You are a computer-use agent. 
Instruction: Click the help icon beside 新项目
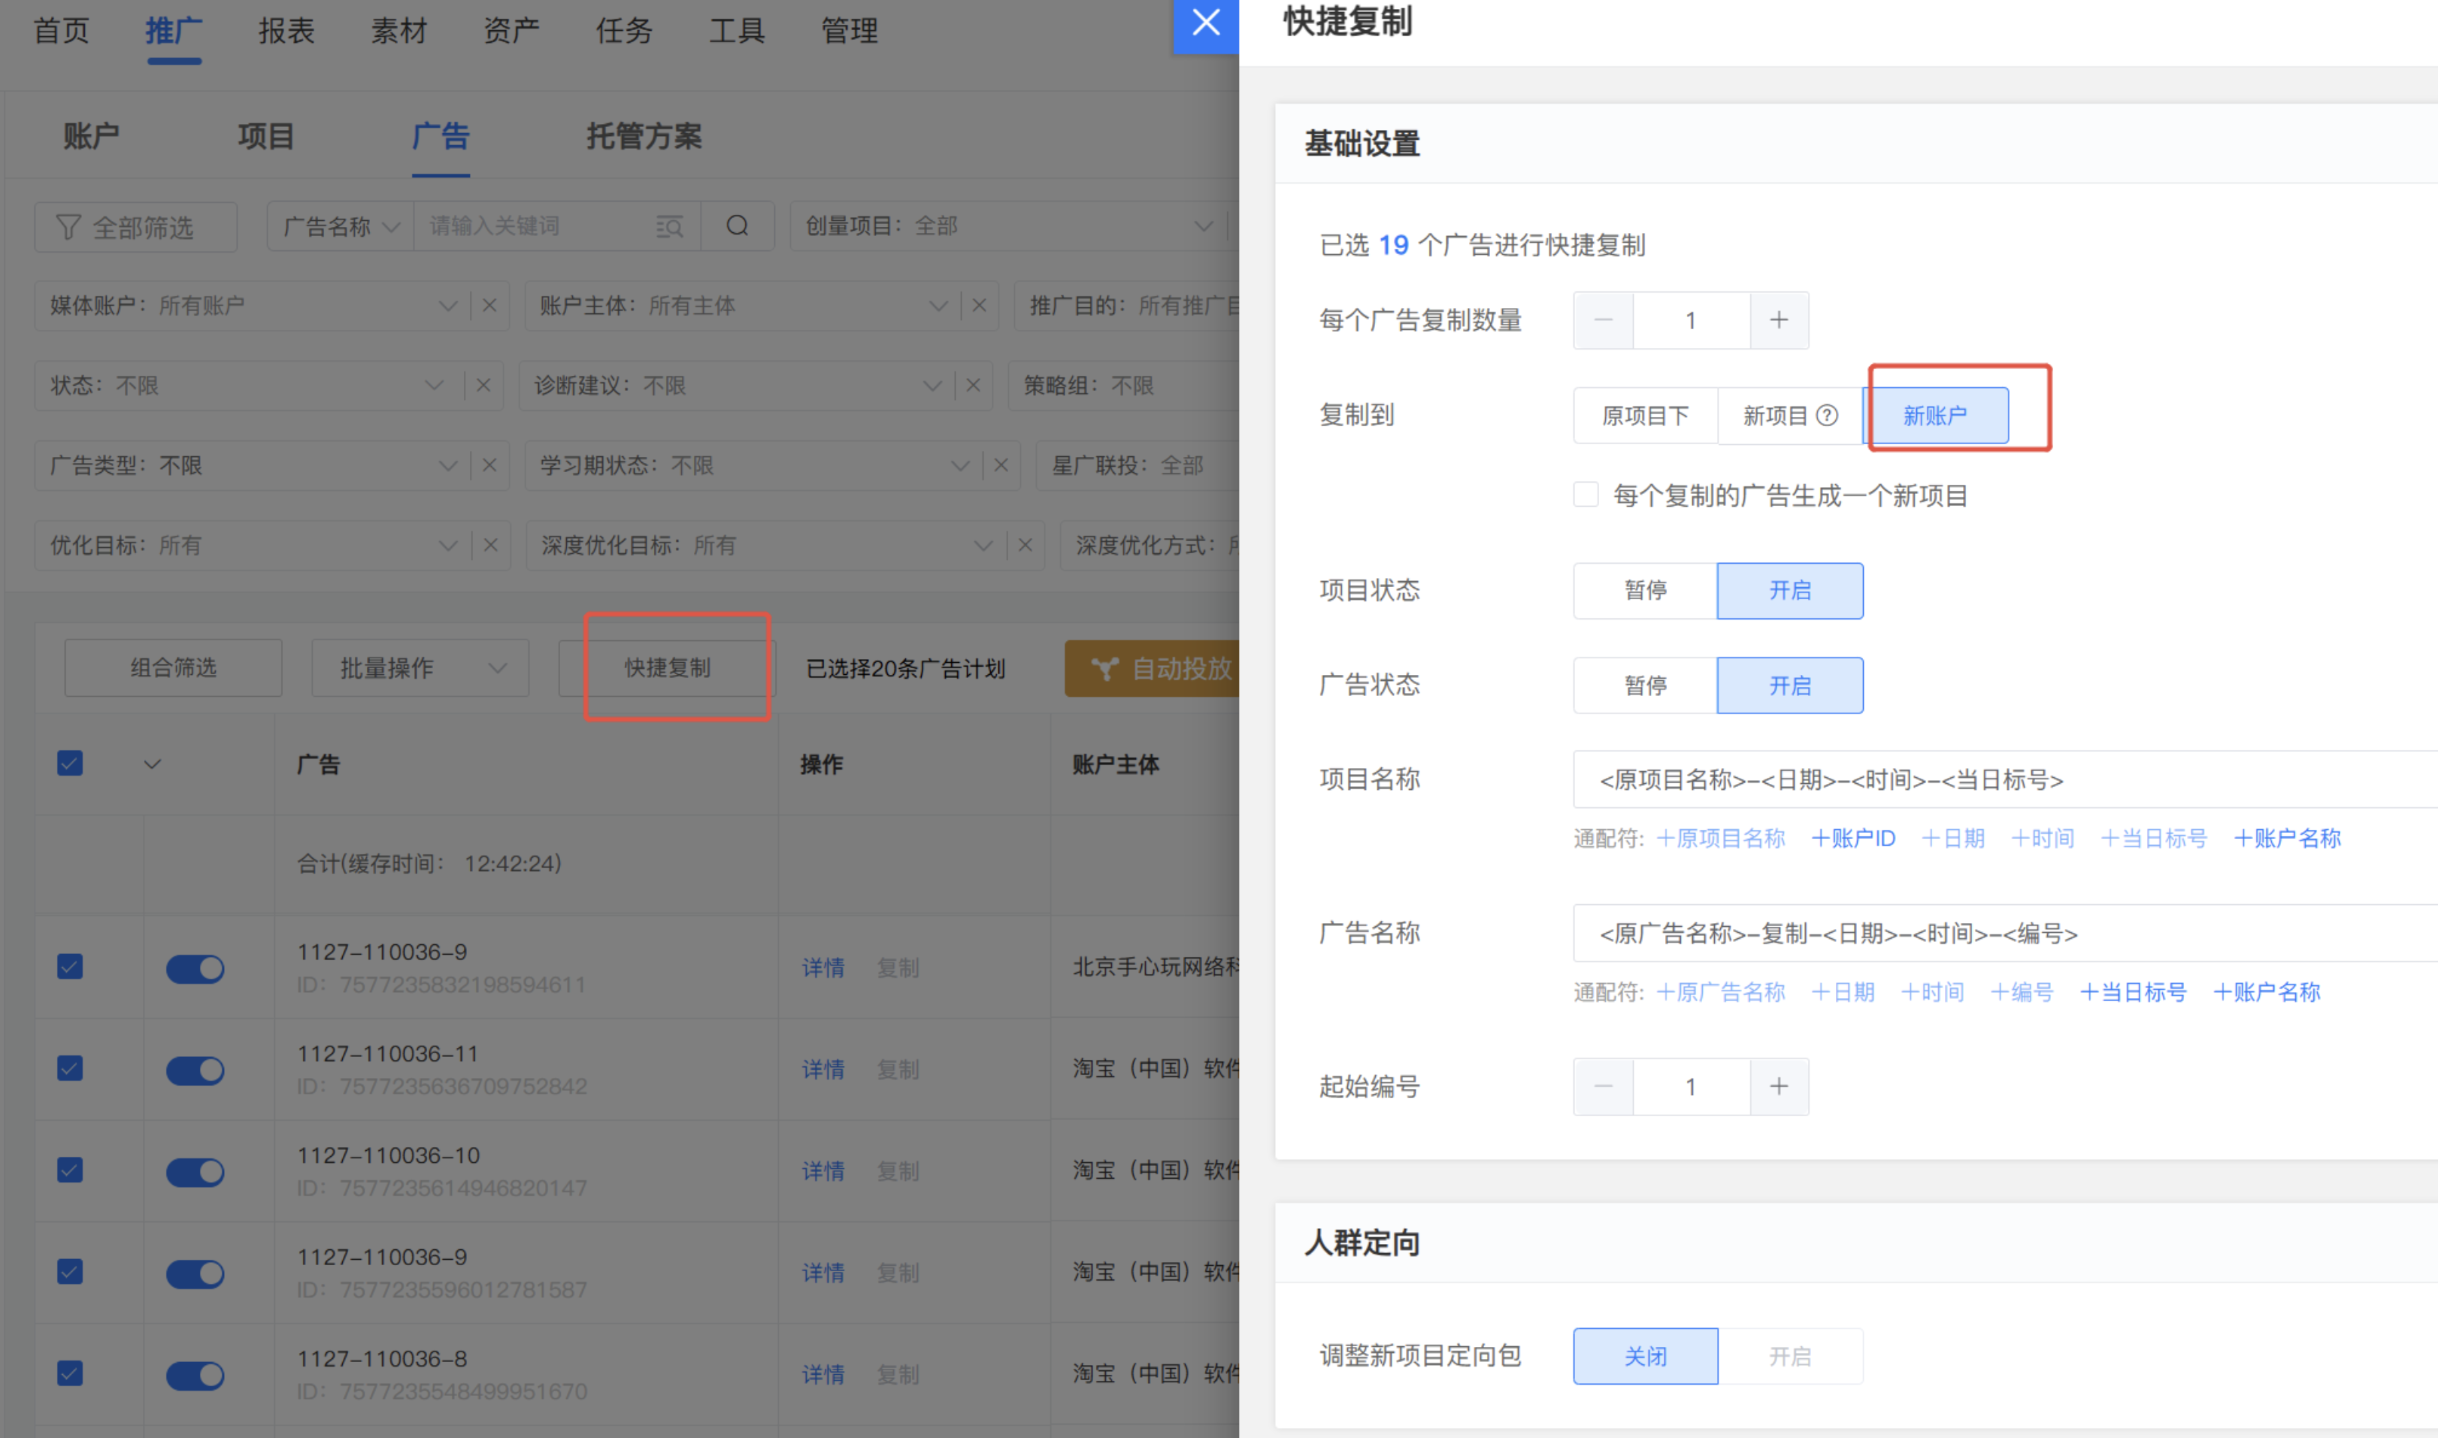[1827, 415]
